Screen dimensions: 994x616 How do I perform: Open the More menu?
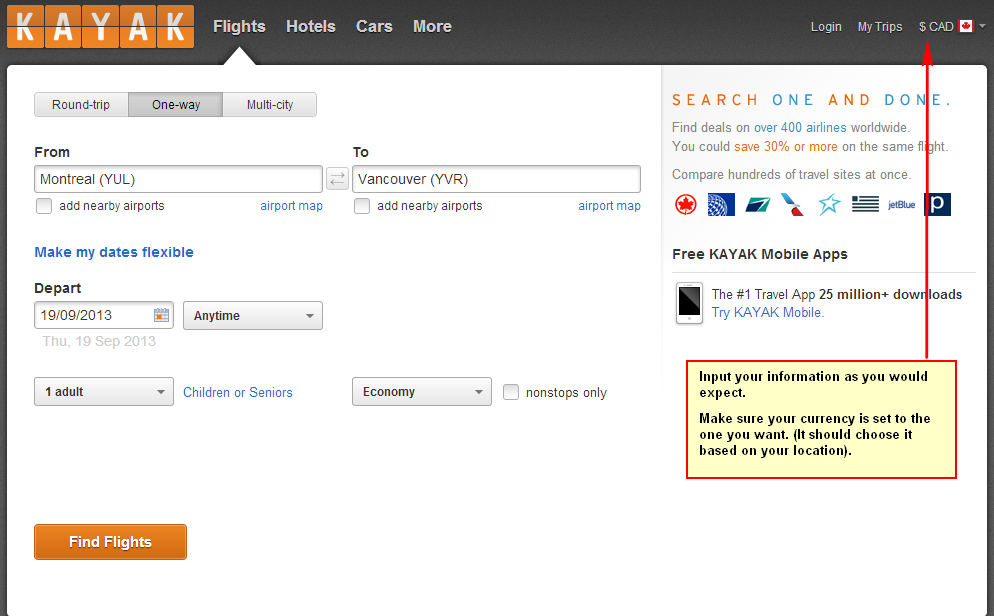(432, 27)
